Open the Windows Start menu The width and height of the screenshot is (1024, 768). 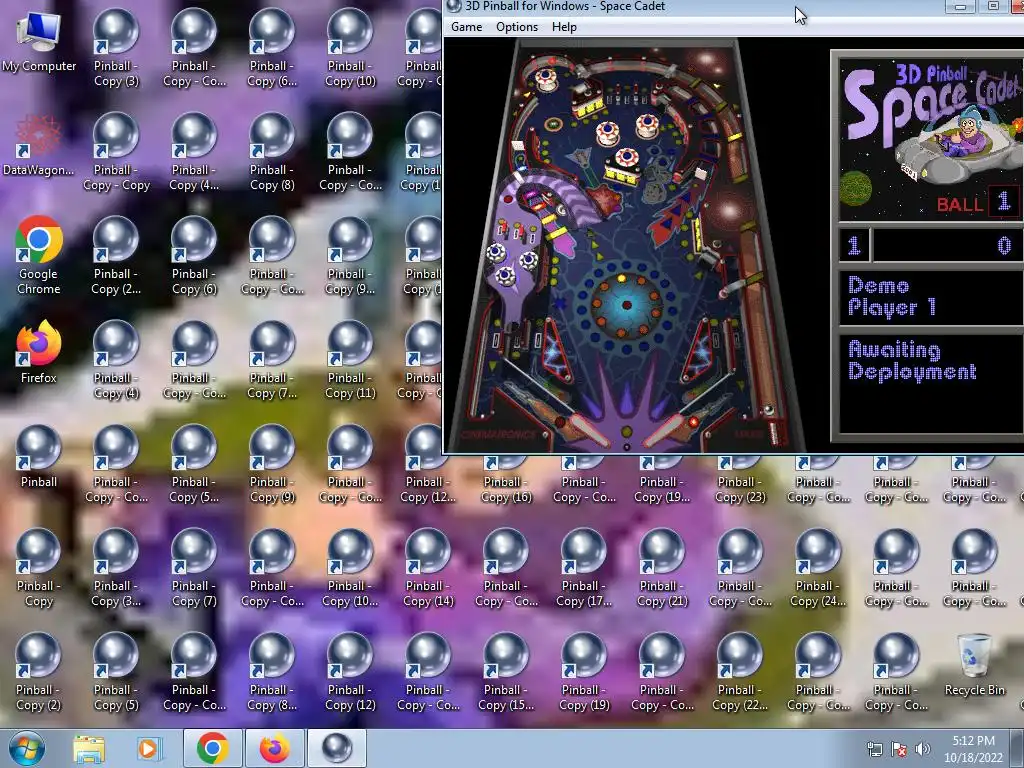pos(27,748)
